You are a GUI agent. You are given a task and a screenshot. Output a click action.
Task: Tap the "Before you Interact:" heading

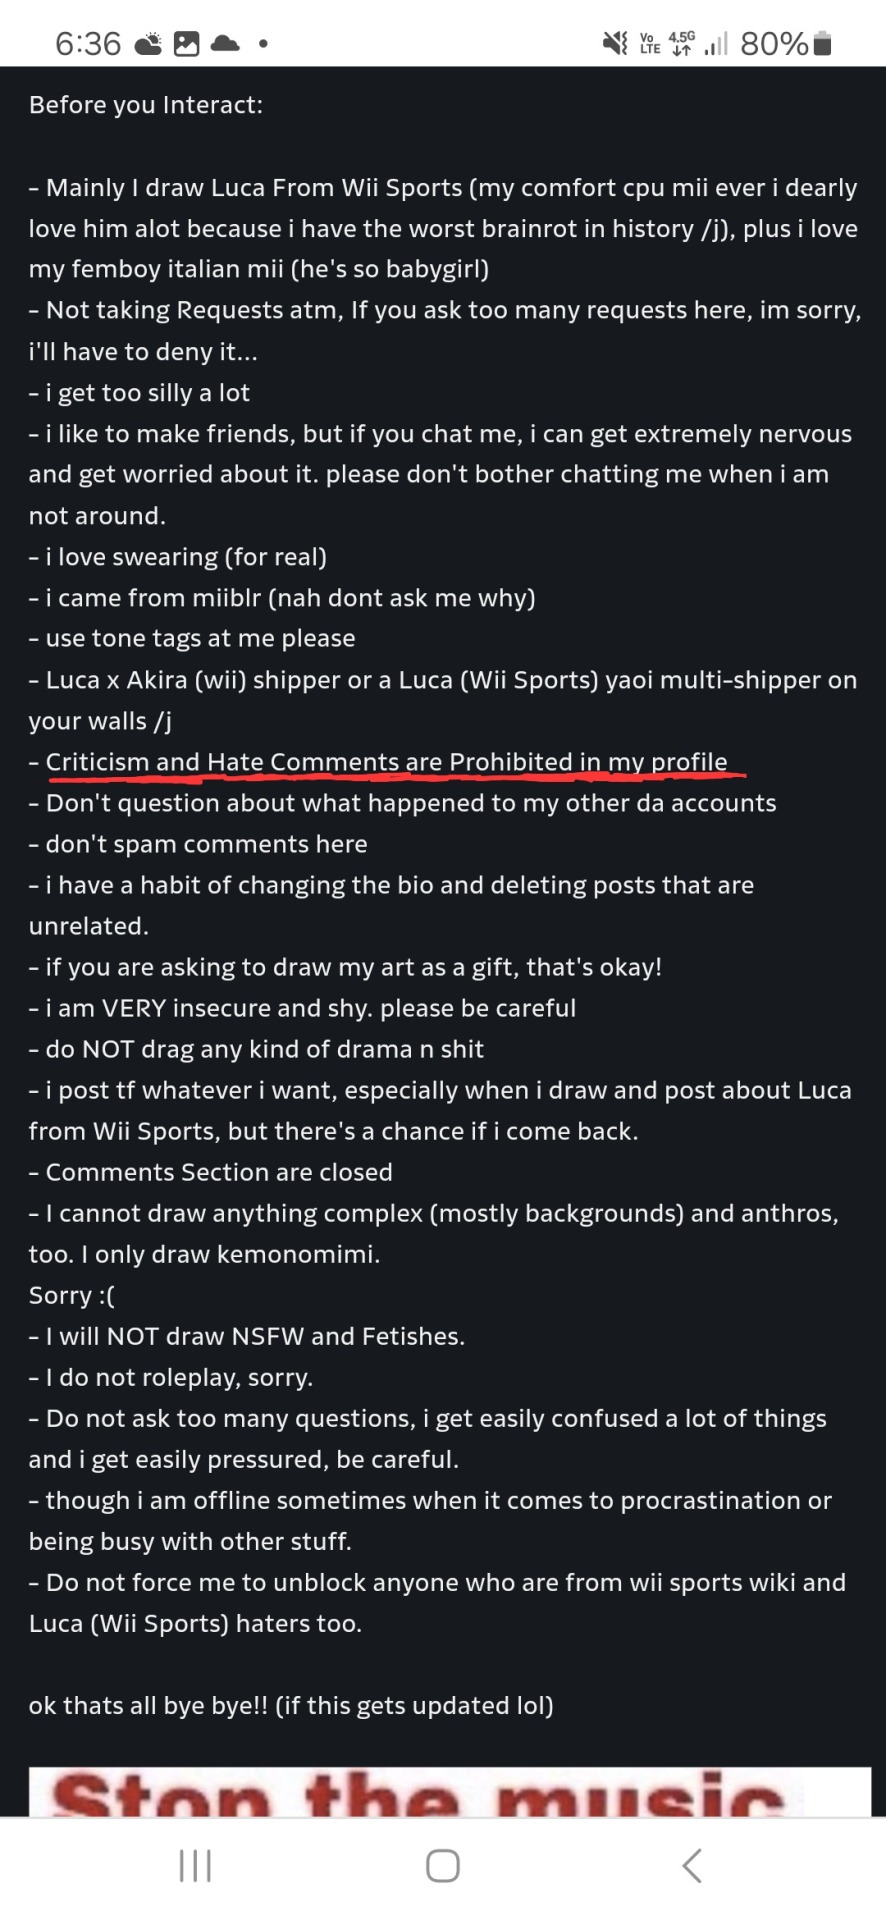(146, 105)
